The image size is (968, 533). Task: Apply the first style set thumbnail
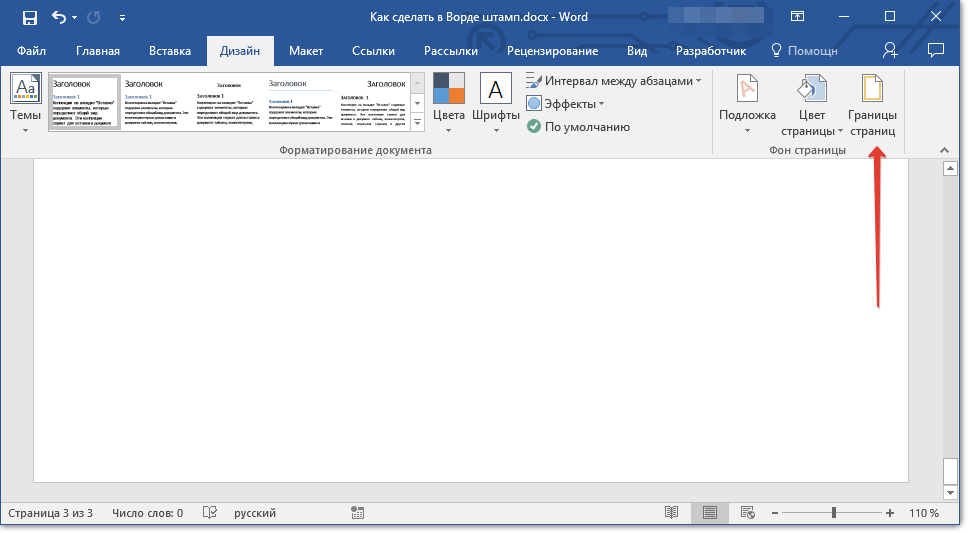pos(84,101)
